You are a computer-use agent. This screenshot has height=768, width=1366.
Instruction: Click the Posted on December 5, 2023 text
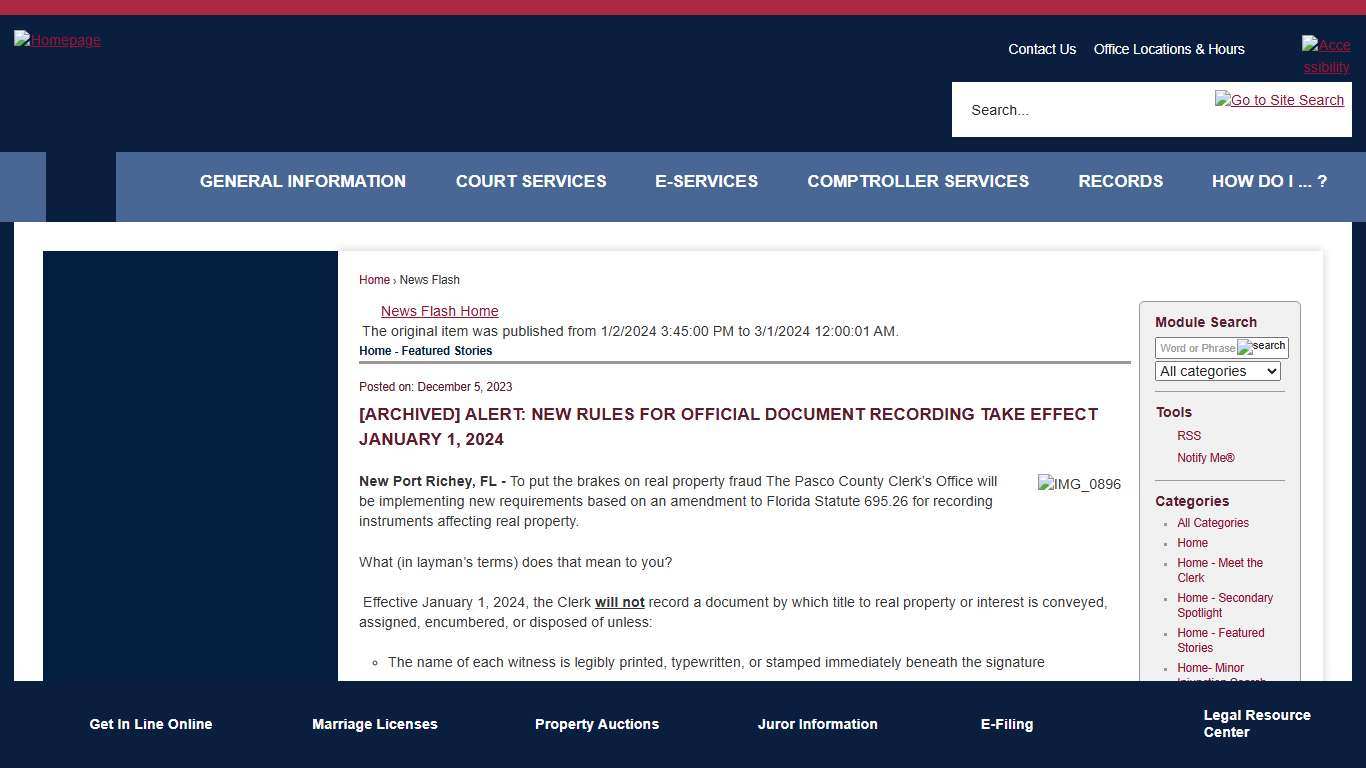(436, 387)
